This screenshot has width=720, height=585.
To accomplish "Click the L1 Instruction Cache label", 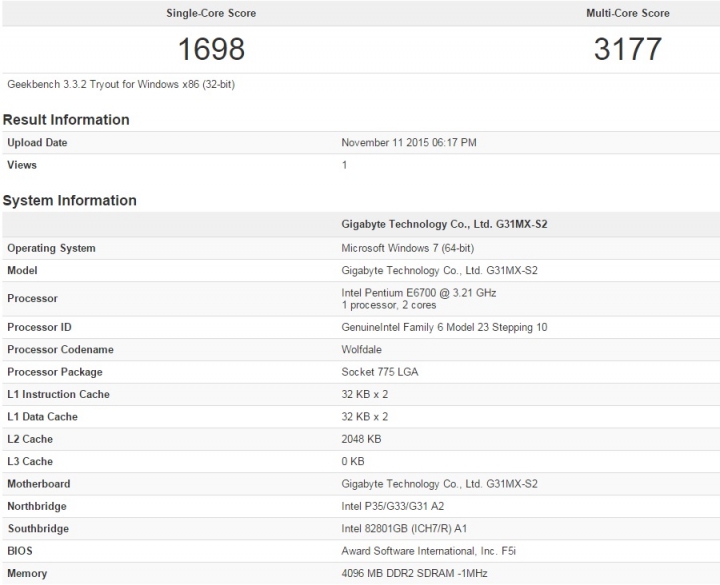I will [x=58, y=394].
